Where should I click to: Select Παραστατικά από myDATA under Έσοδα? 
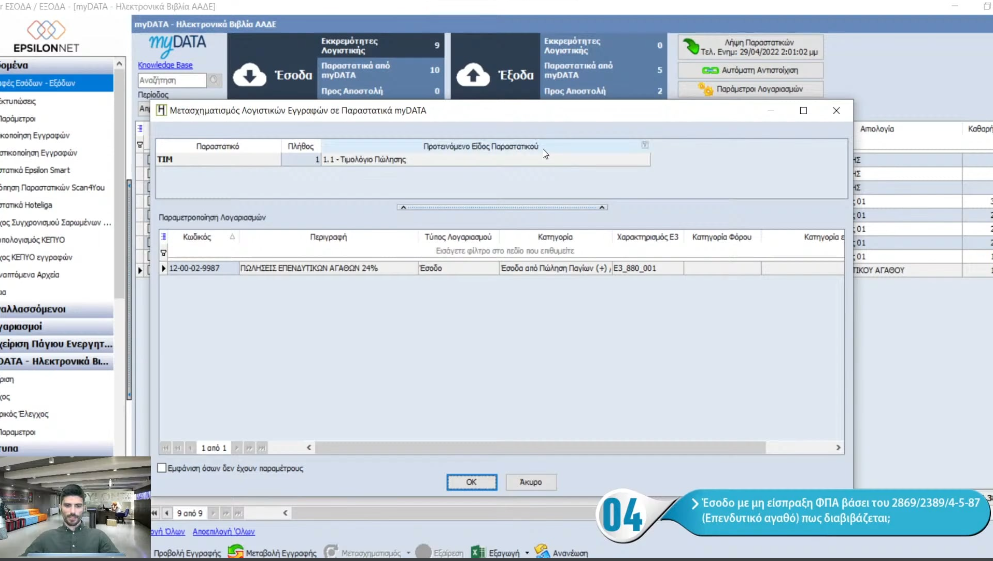[380, 70]
